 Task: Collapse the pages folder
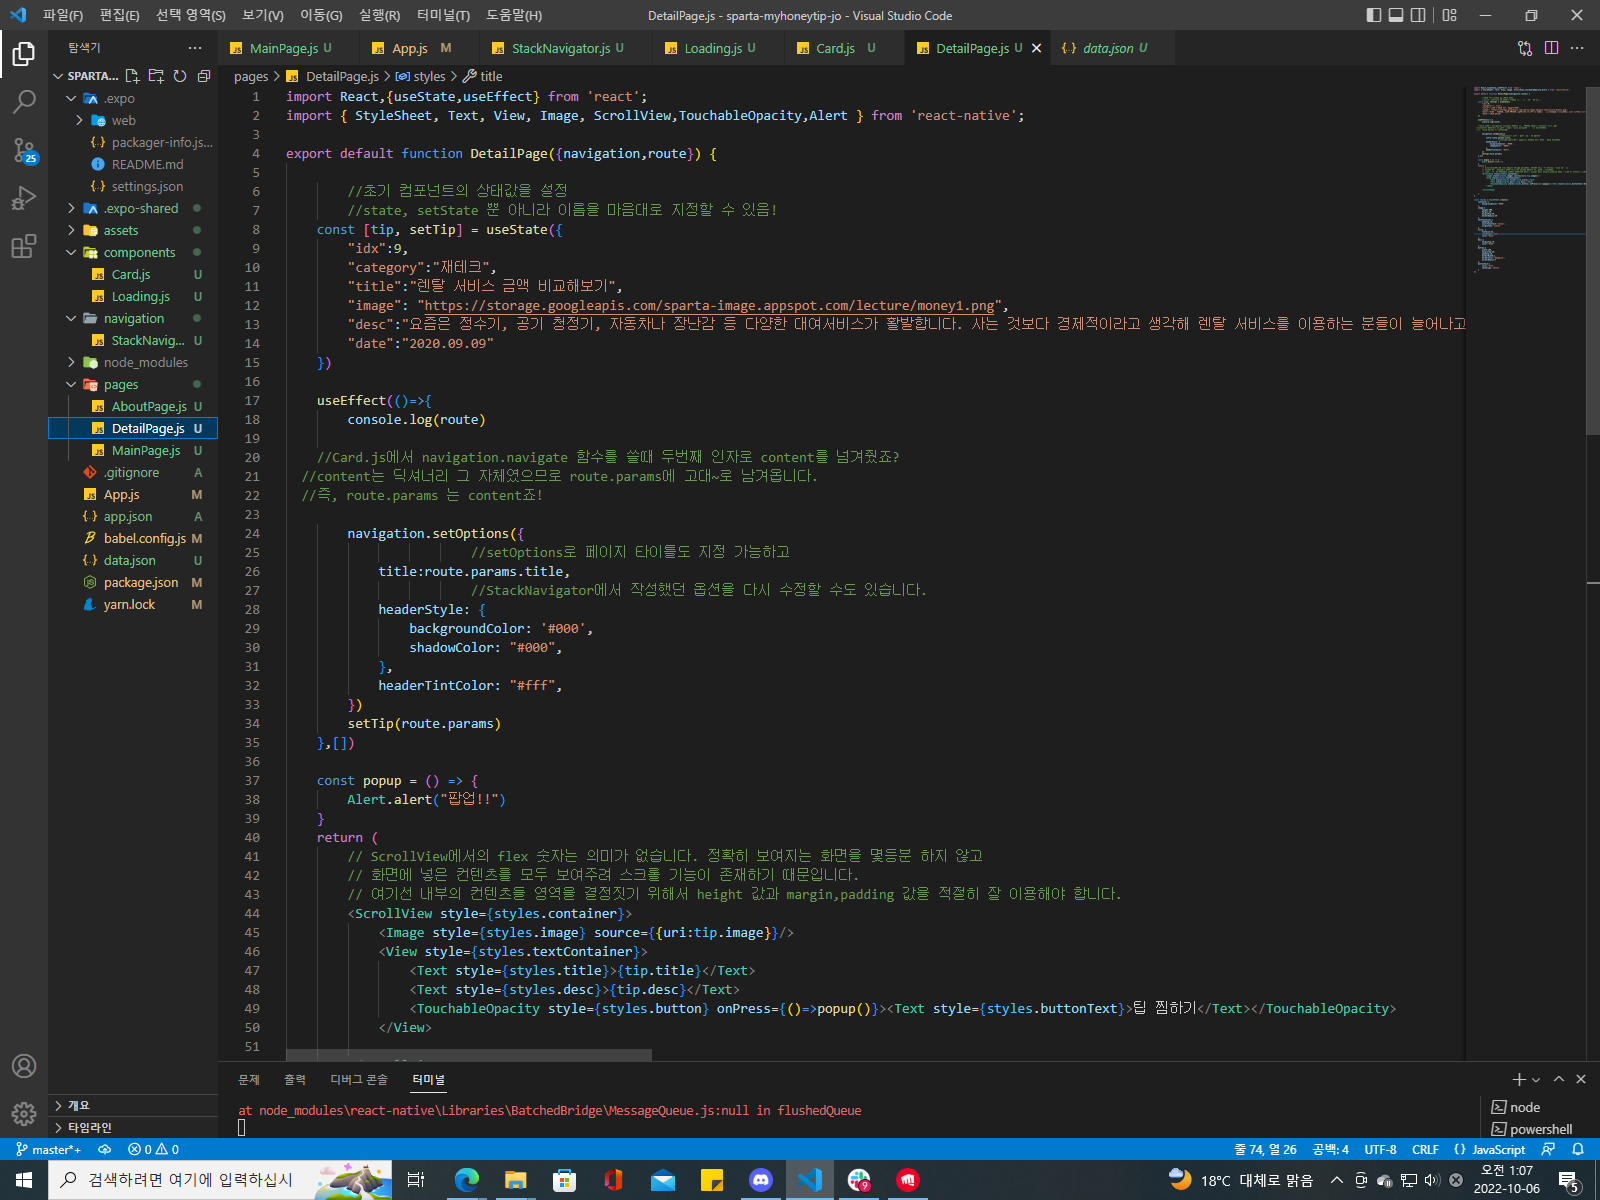(x=71, y=384)
